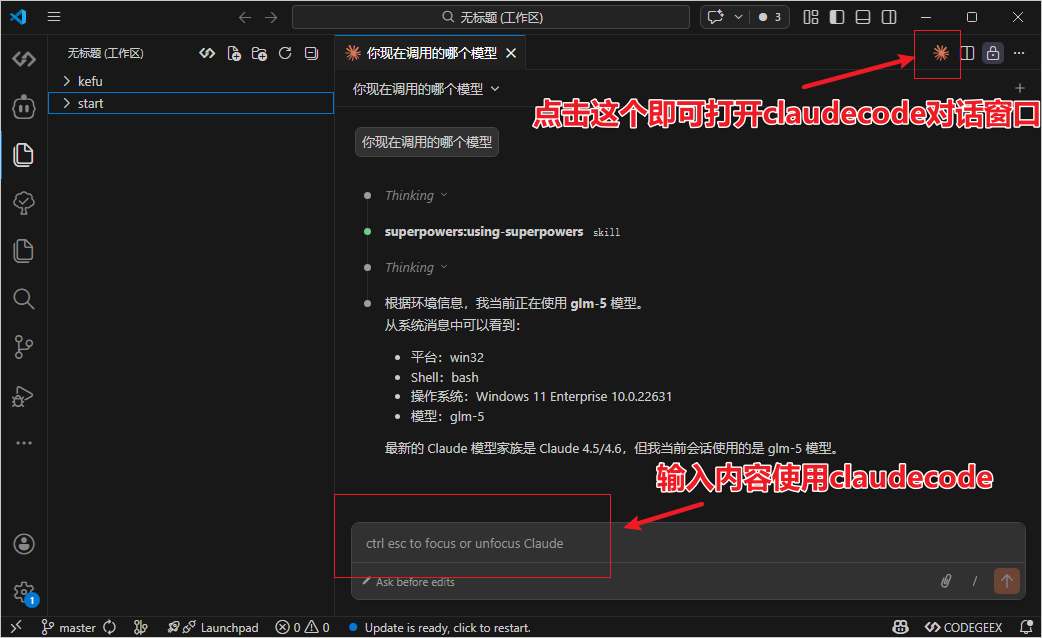Click the user message bubble 你现在调用的哪个模型
The image size is (1042, 638).
click(427, 142)
